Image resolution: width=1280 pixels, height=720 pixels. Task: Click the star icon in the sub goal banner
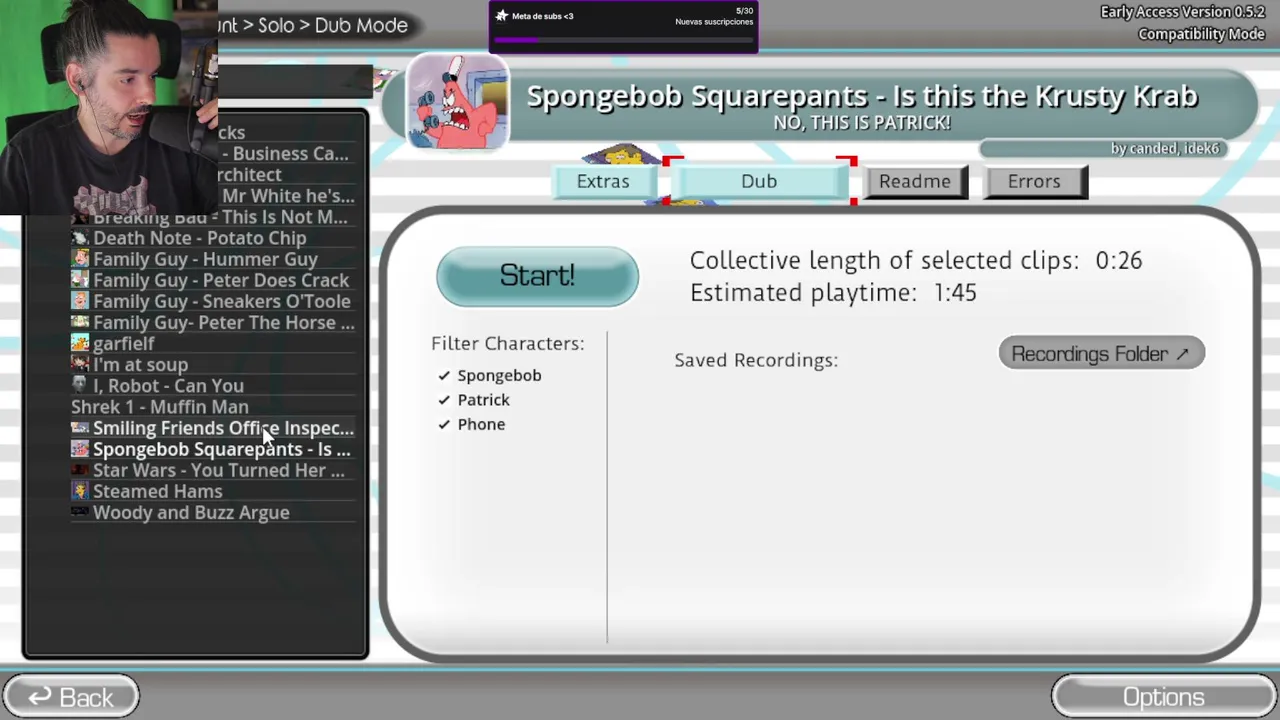tap(501, 16)
